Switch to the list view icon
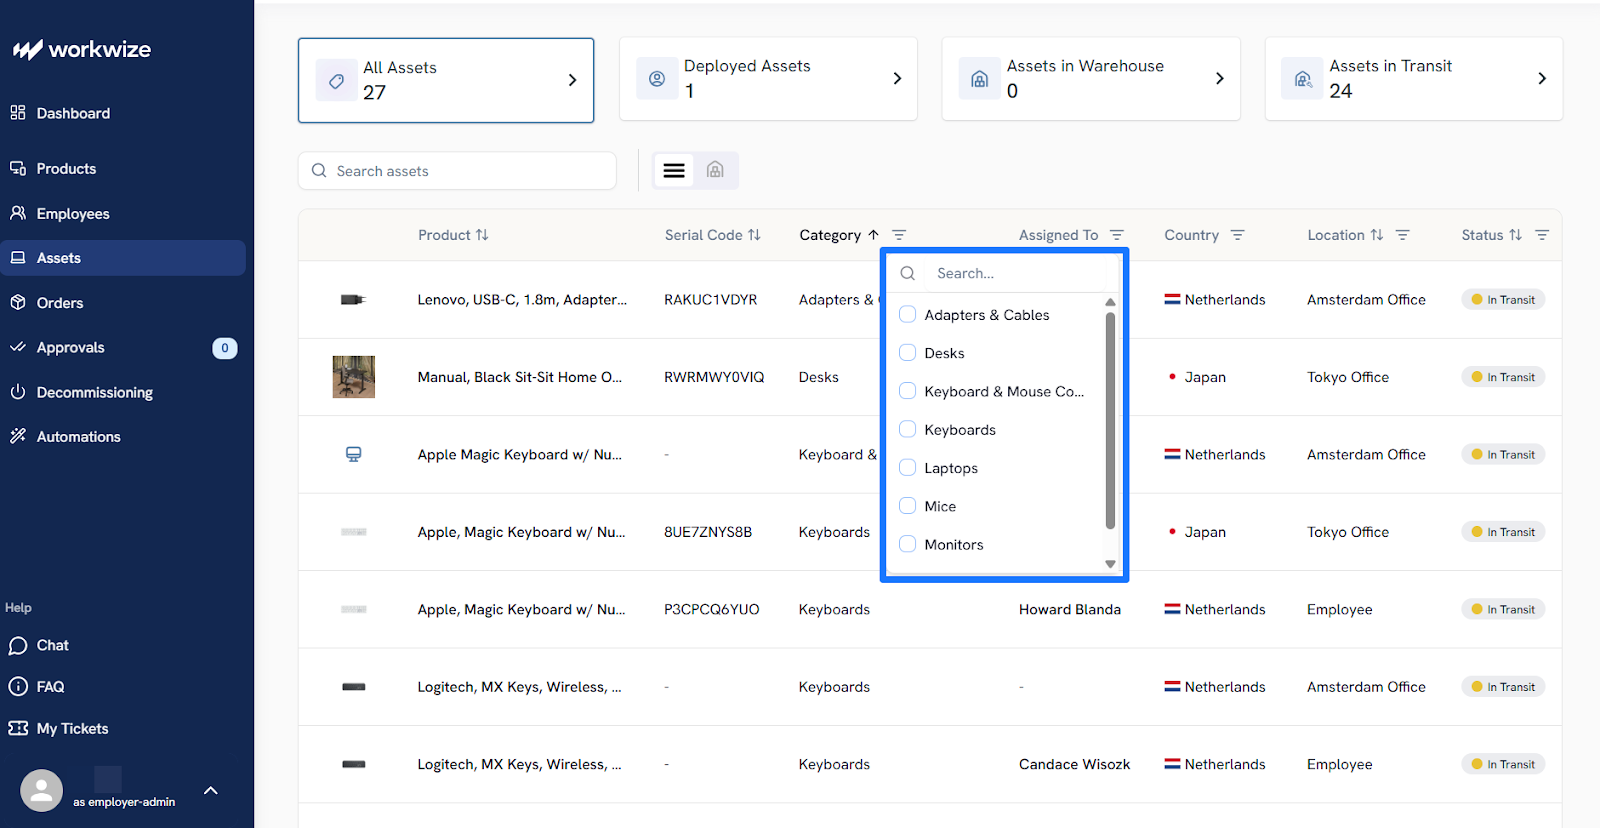This screenshot has width=1600, height=828. click(x=674, y=171)
